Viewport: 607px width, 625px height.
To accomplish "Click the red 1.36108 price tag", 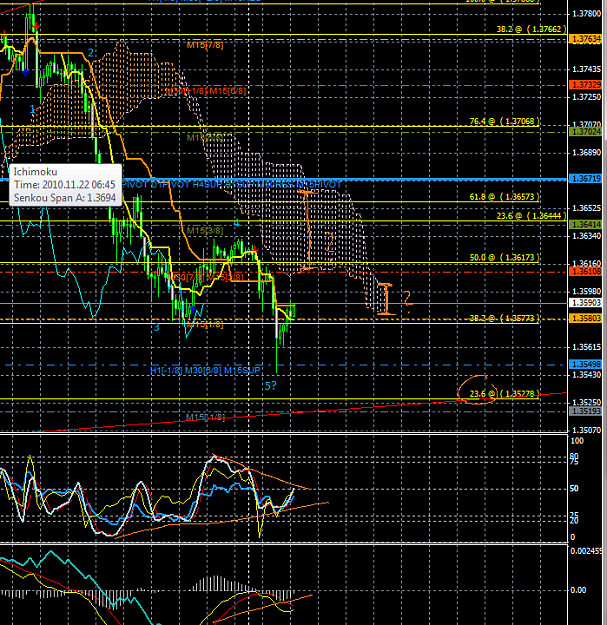I will coord(585,271).
